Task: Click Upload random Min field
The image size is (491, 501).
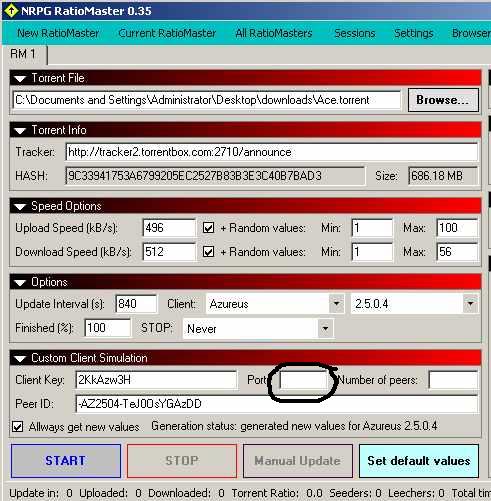Action: 372,228
